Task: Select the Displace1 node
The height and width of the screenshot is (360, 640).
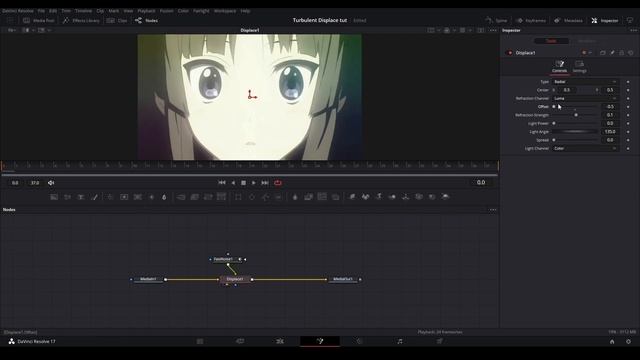Action: [235, 279]
